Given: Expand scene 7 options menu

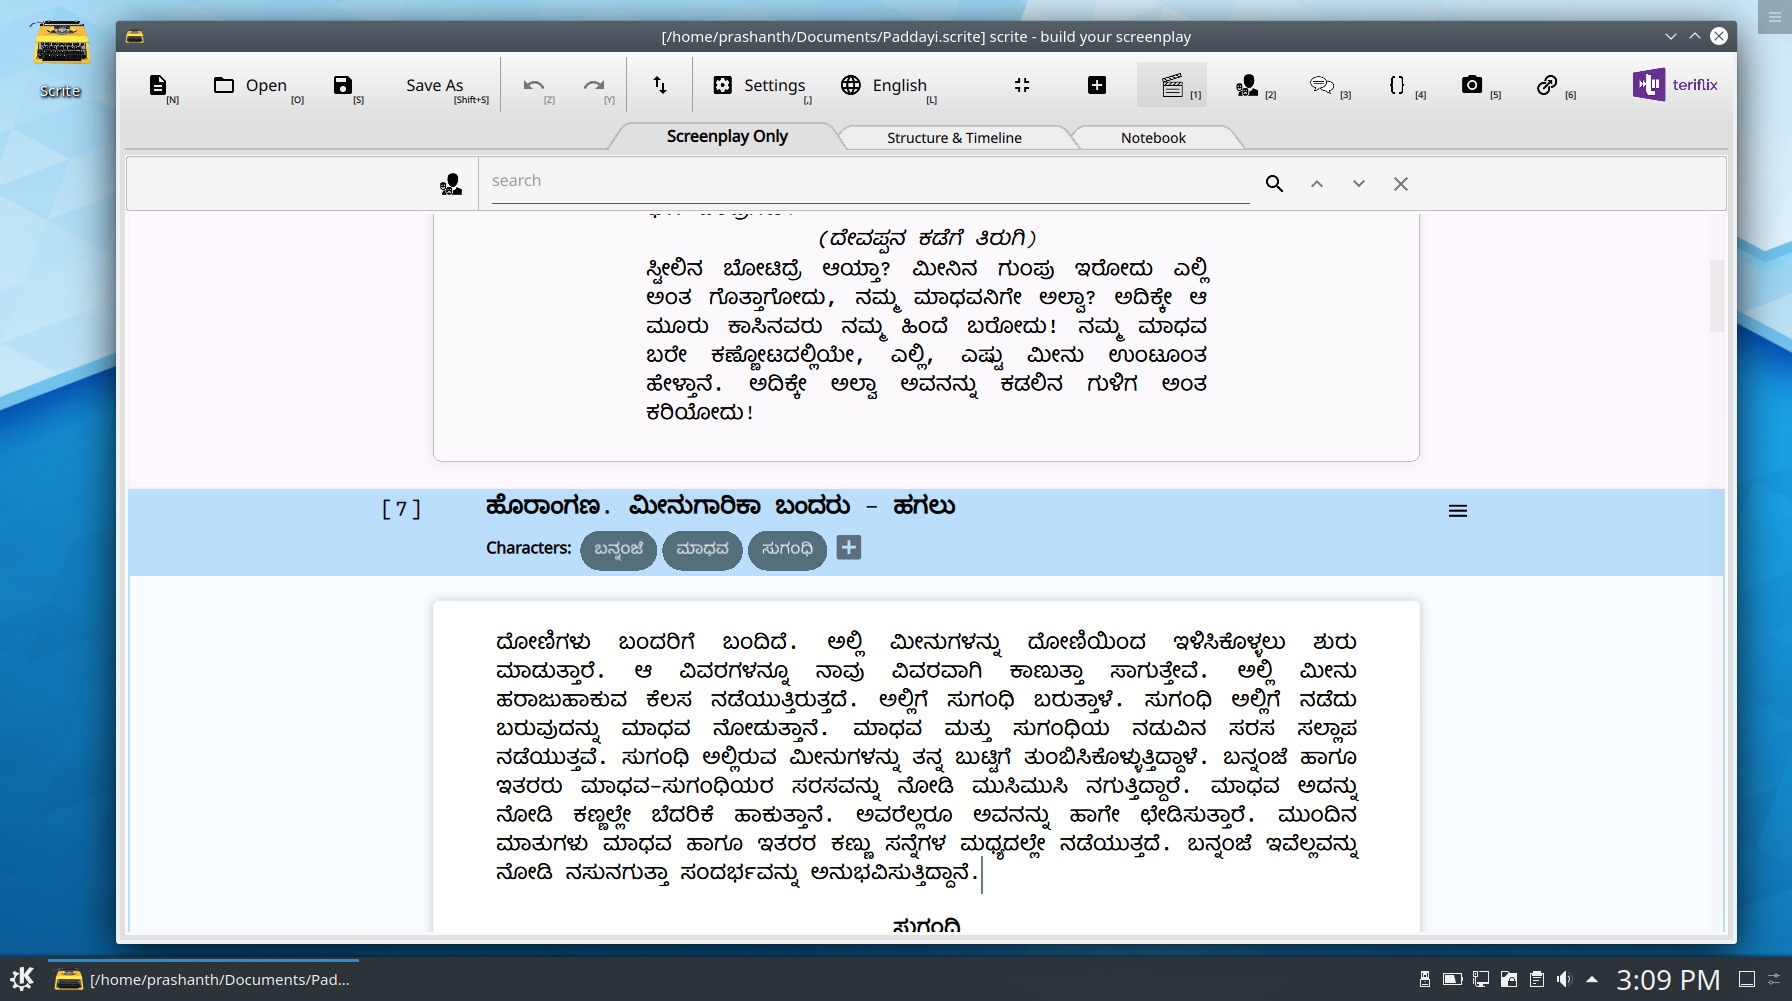Looking at the screenshot, I should [1458, 509].
